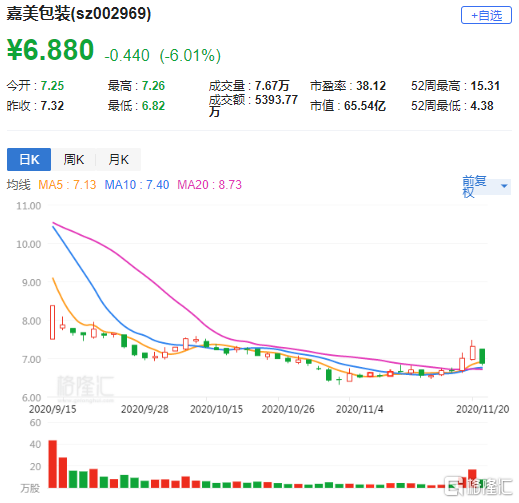
Task: Click date axis label 2020/11/4
Action: [x=360, y=409]
